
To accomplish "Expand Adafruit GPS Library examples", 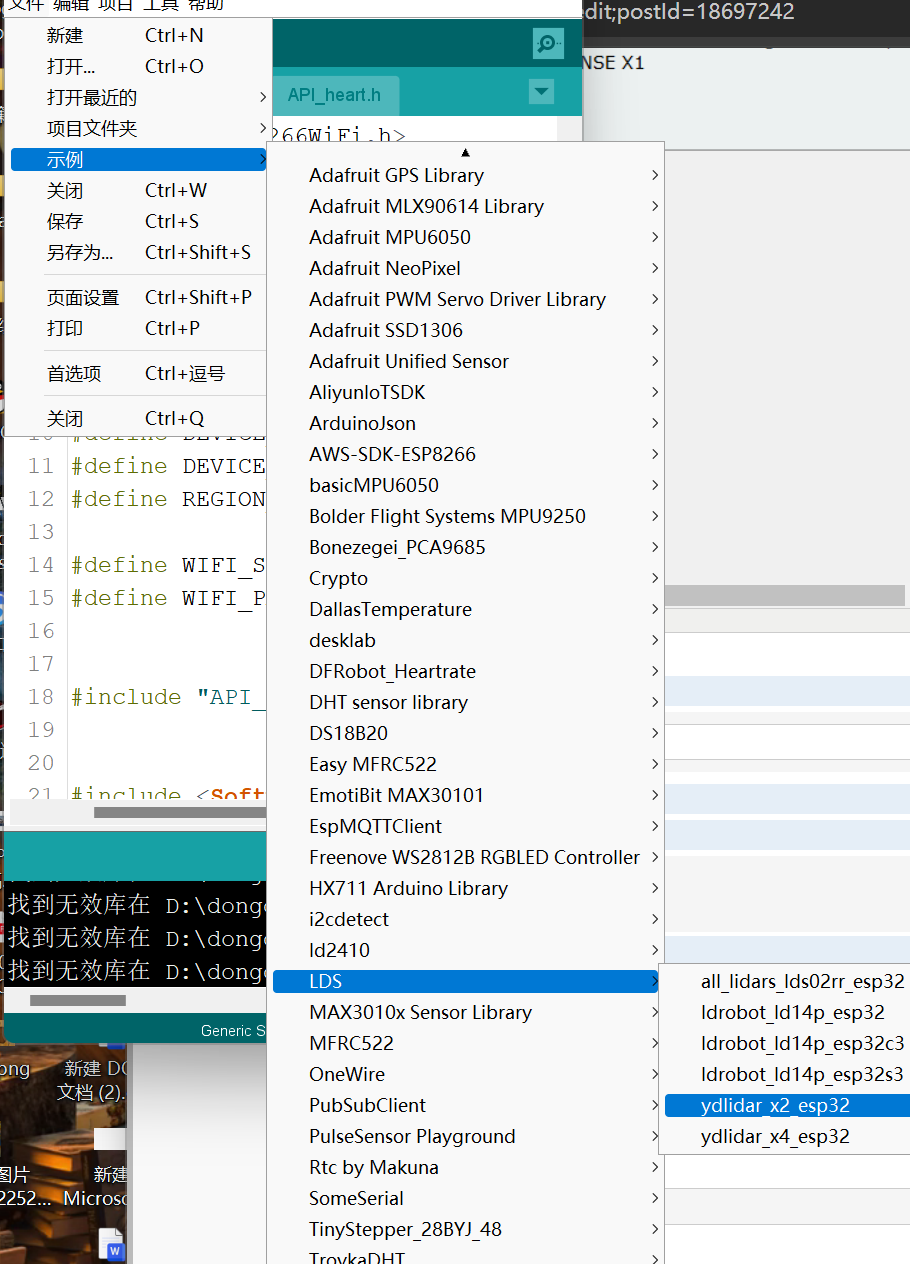I will 465,176.
